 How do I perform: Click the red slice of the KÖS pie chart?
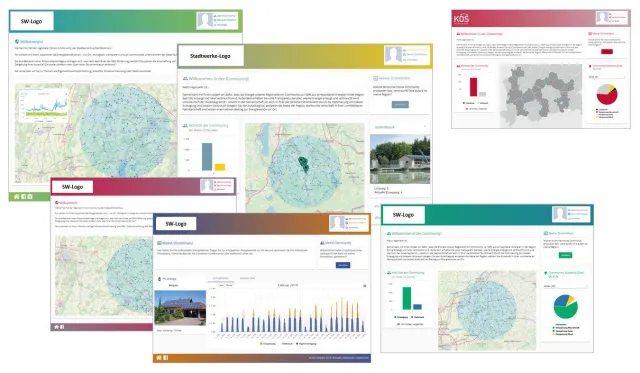tap(607, 98)
